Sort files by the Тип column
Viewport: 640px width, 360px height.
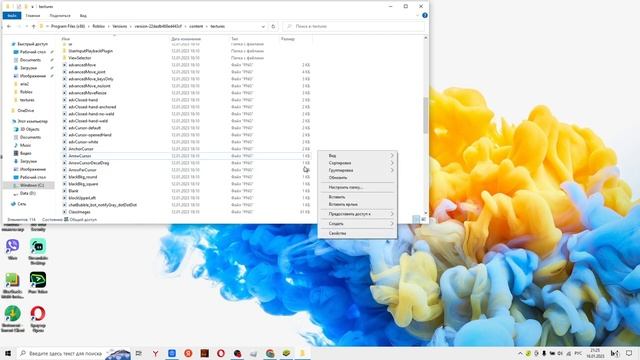click(235, 39)
